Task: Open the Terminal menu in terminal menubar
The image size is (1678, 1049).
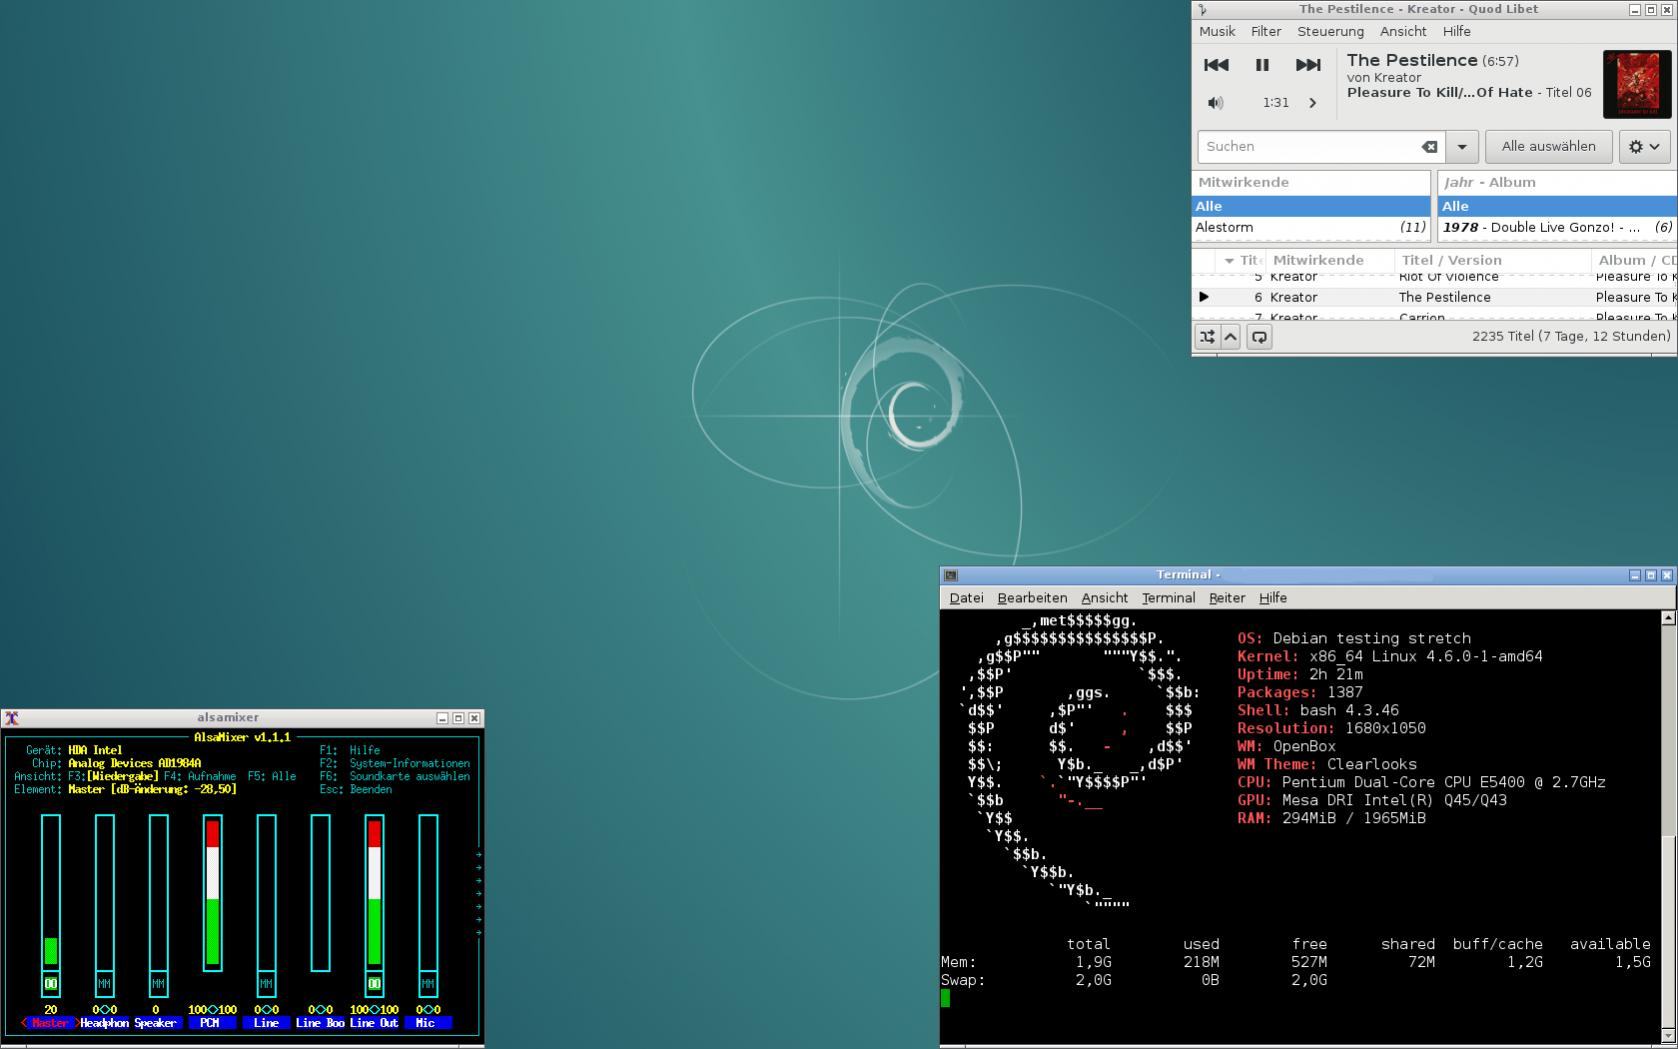Action: pos(1168,598)
